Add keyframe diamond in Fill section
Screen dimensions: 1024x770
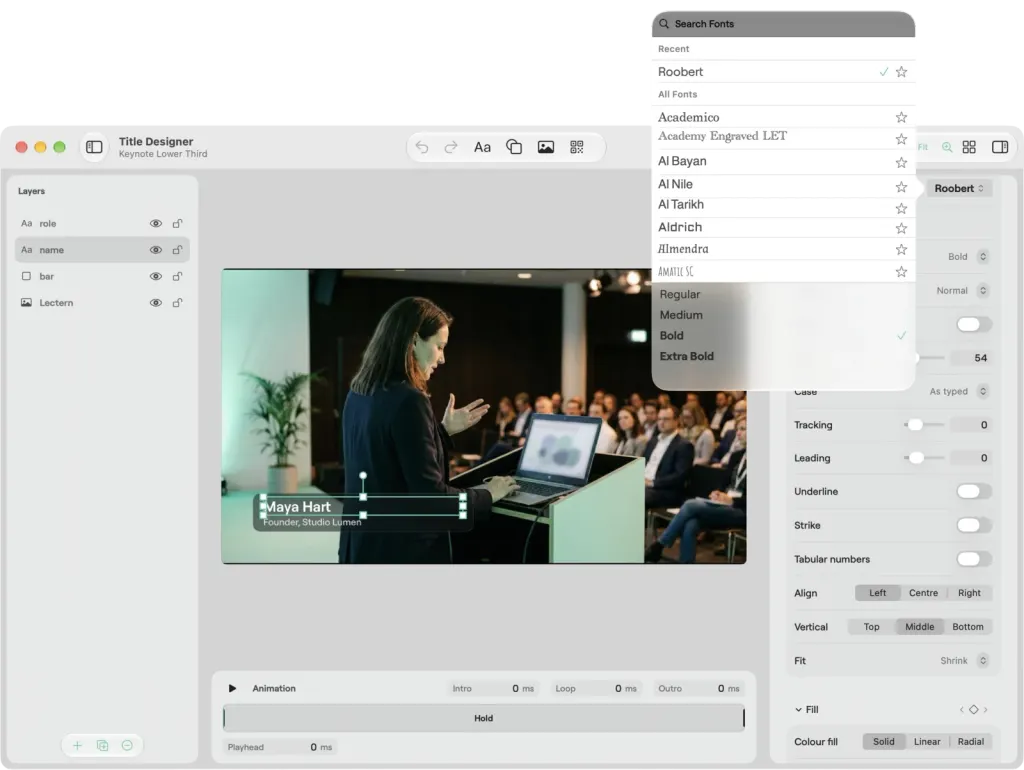(973, 709)
